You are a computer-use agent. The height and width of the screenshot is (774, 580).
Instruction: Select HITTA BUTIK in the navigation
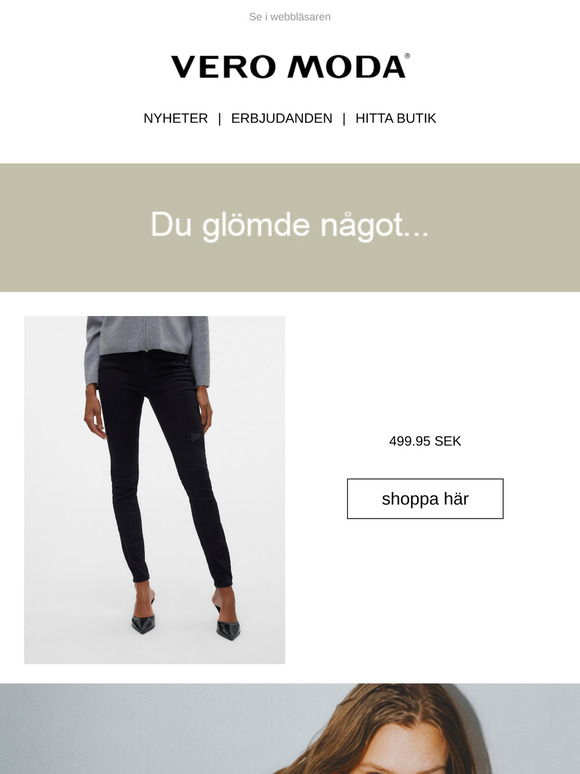tap(396, 118)
